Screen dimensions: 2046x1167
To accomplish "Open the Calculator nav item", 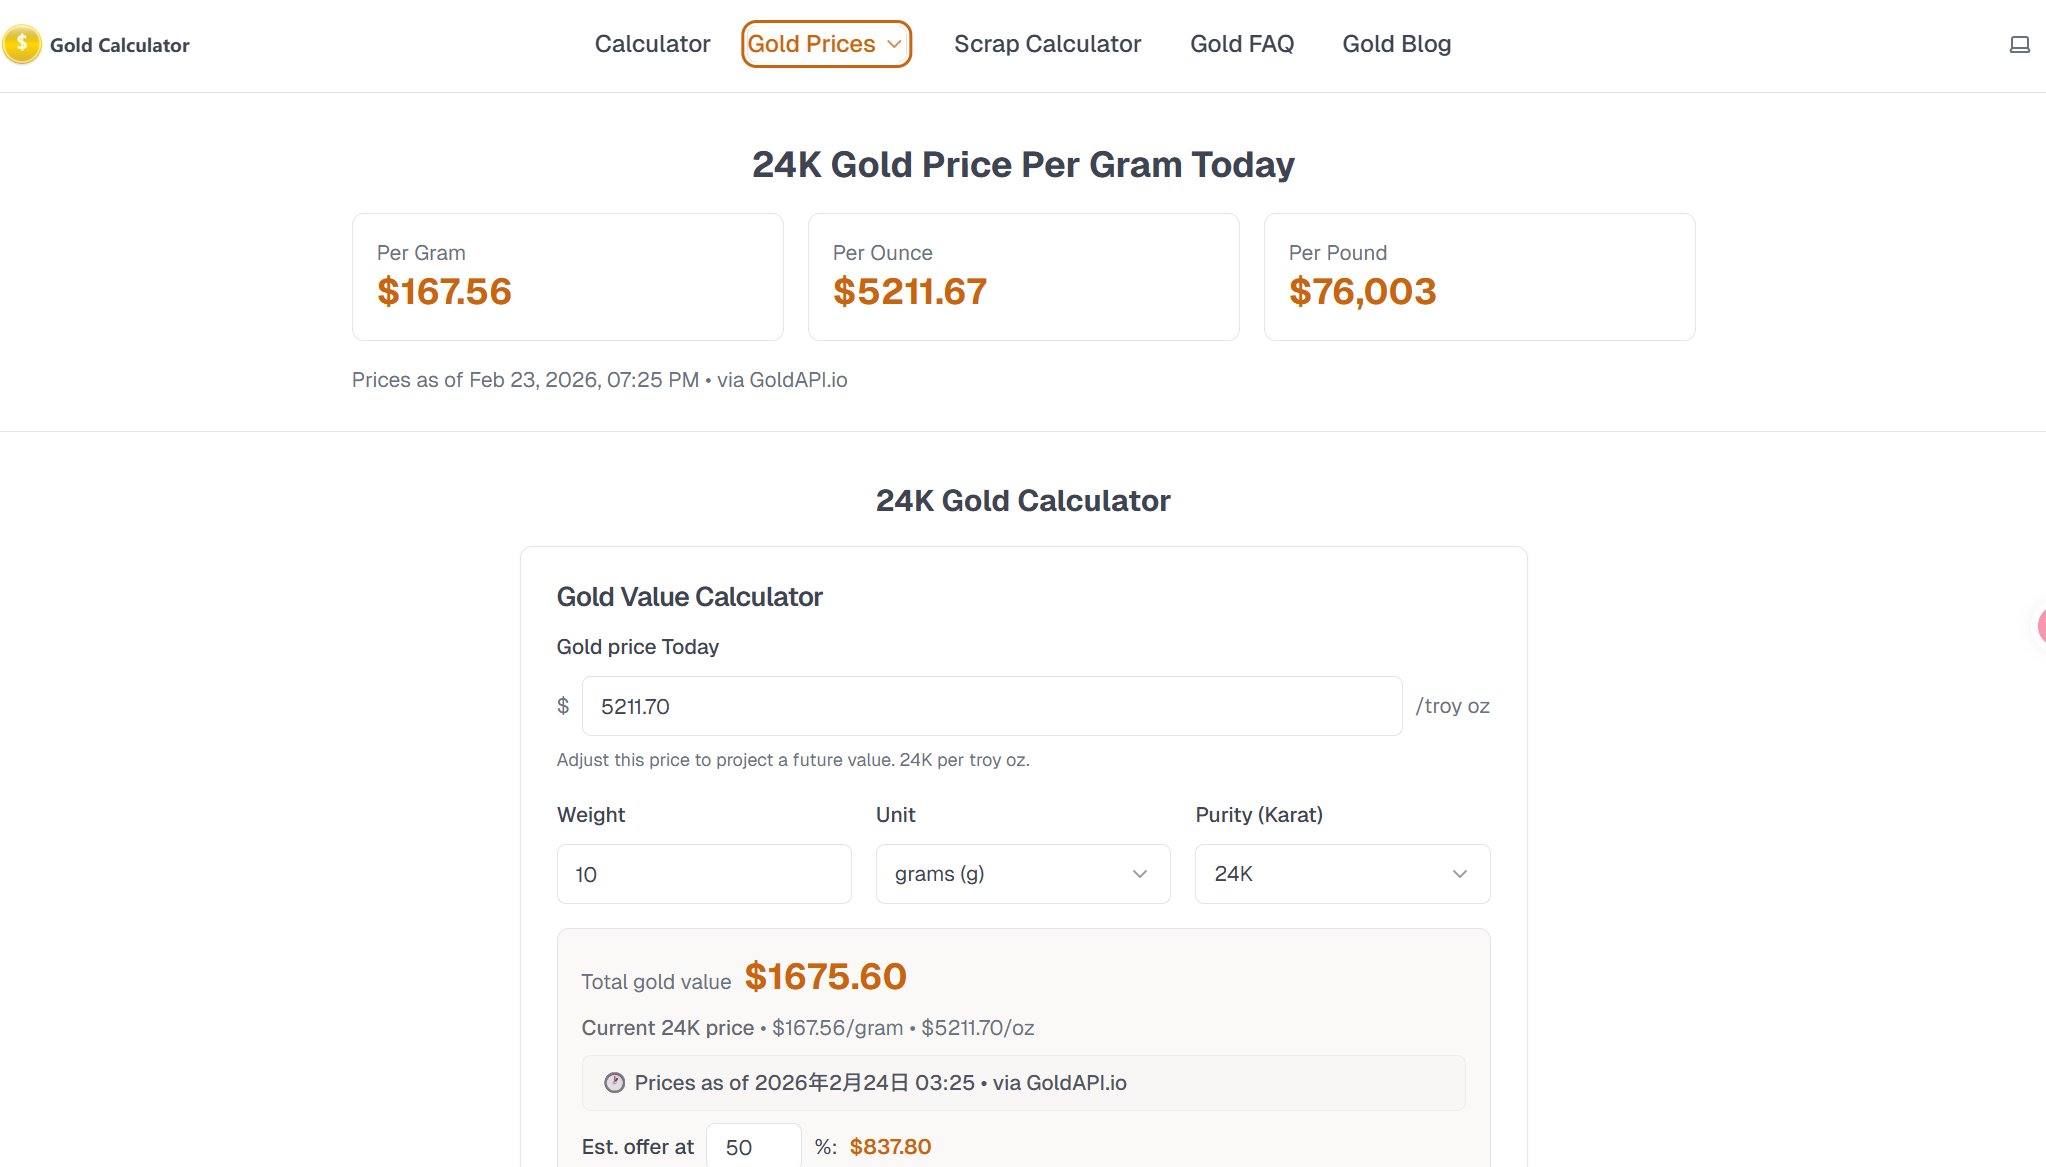I will [x=652, y=44].
